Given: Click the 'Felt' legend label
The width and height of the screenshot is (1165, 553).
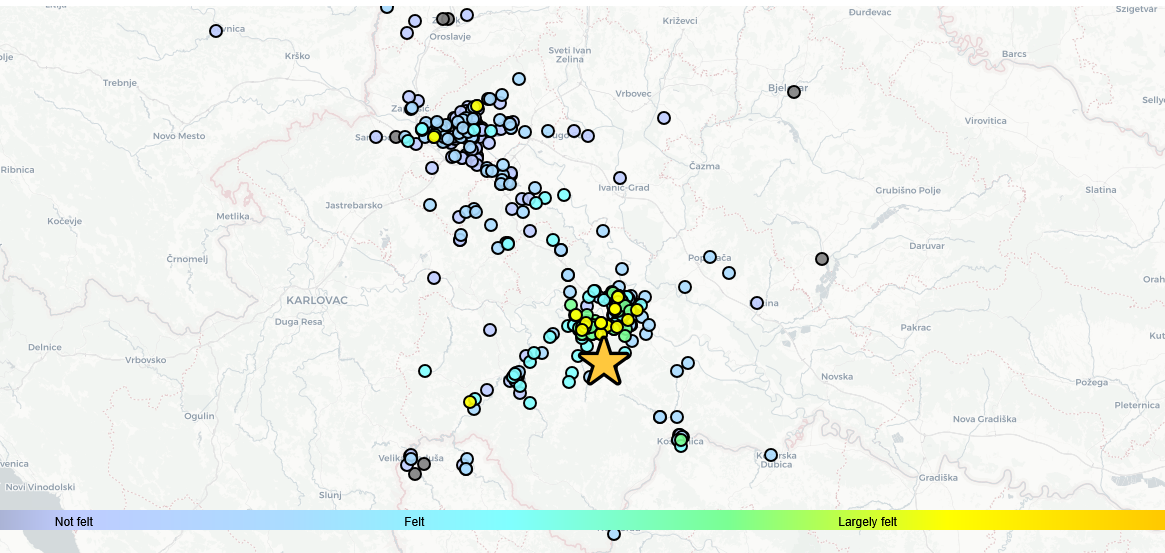Looking at the screenshot, I should point(415,522).
